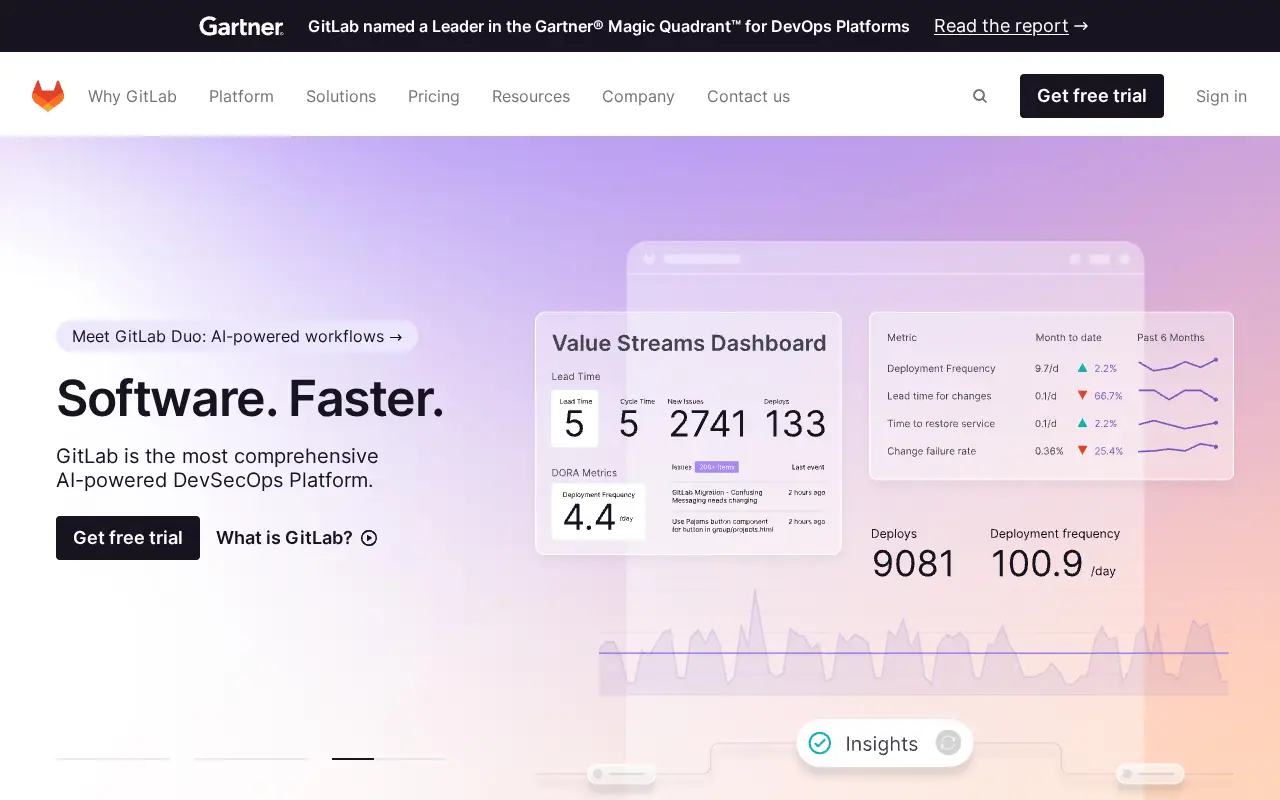1280x800 pixels.
Task: Click the deployment activity area chart
Action: 913,642
